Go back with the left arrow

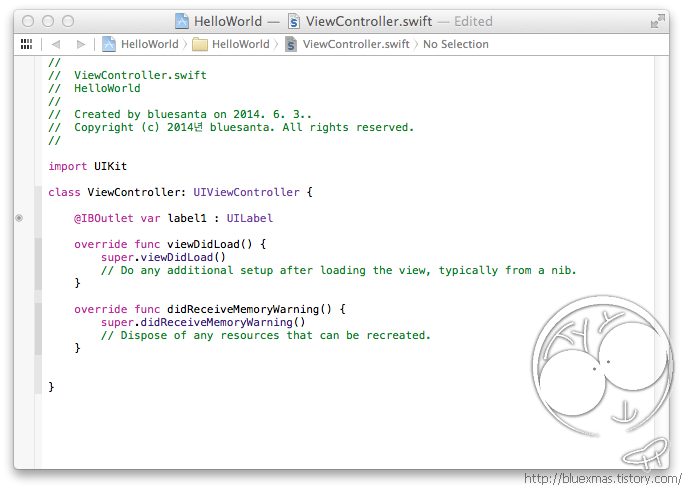[x=56, y=44]
